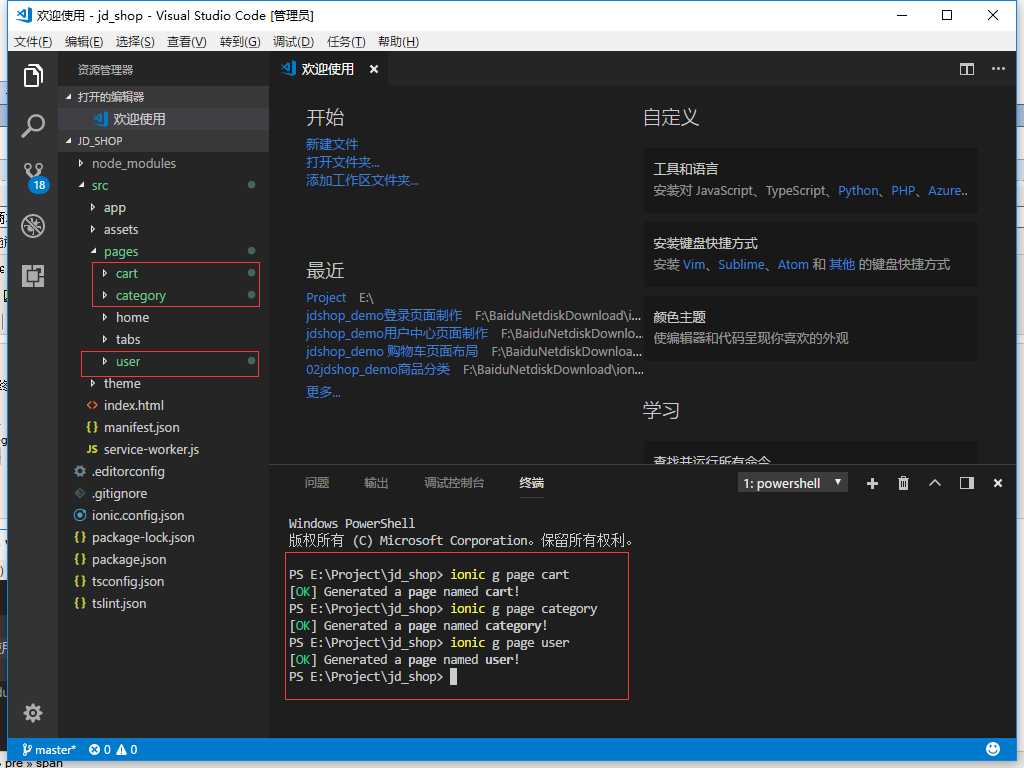Open the 颜色主题 customize card
1024x768 pixels.
(x=810, y=328)
